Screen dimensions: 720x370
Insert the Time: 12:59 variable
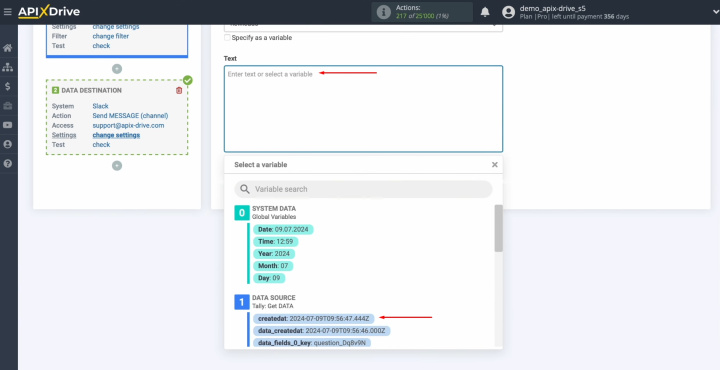(x=276, y=241)
